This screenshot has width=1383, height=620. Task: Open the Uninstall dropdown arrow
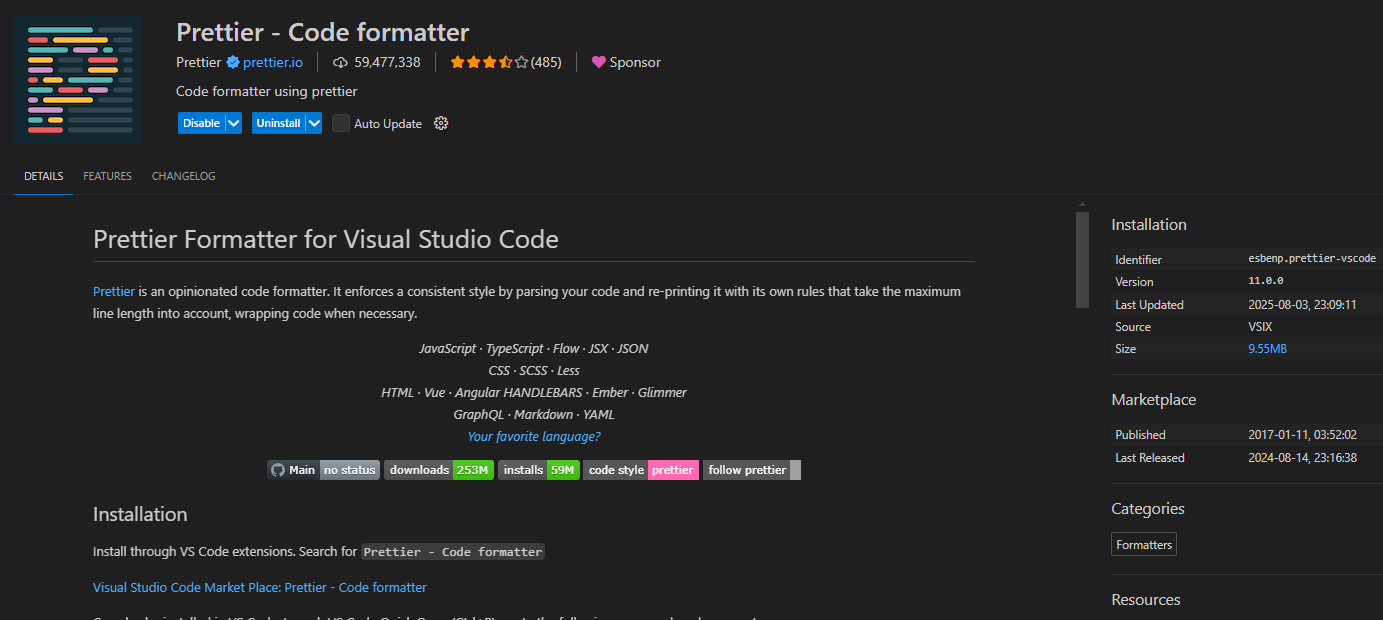pyautogui.click(x=313, y=123)
